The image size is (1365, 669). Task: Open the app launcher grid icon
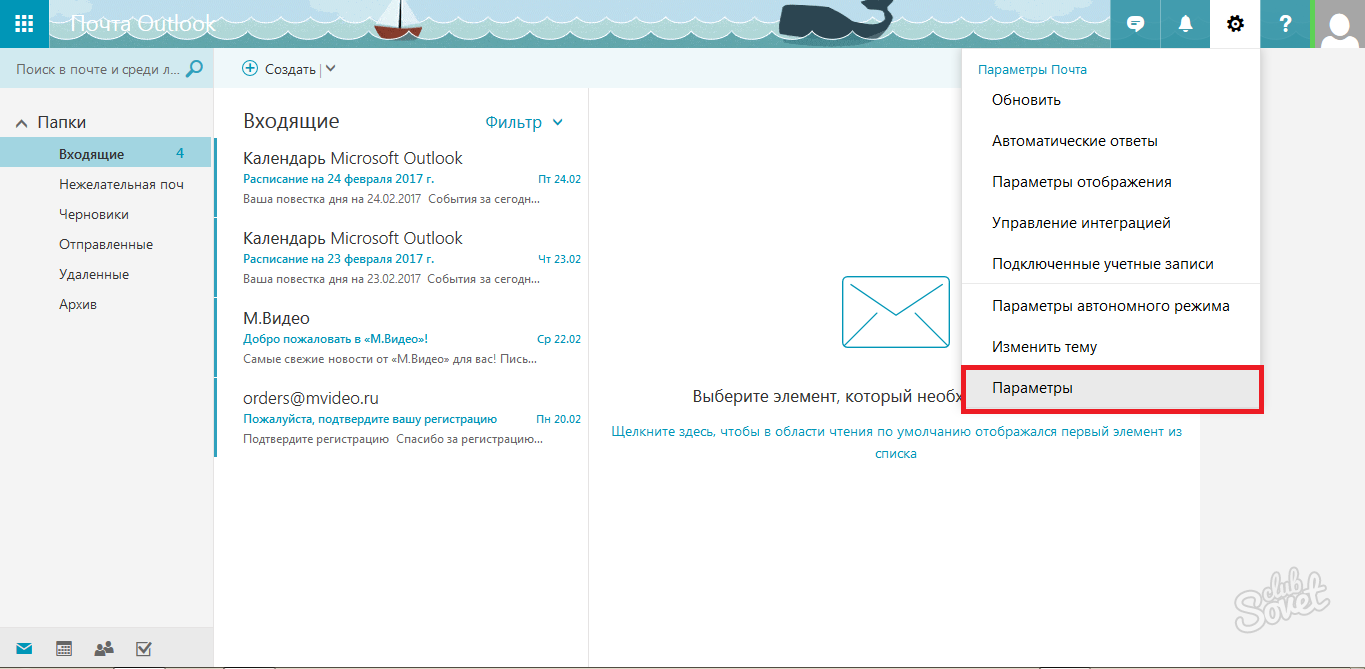tap(24, 24)
